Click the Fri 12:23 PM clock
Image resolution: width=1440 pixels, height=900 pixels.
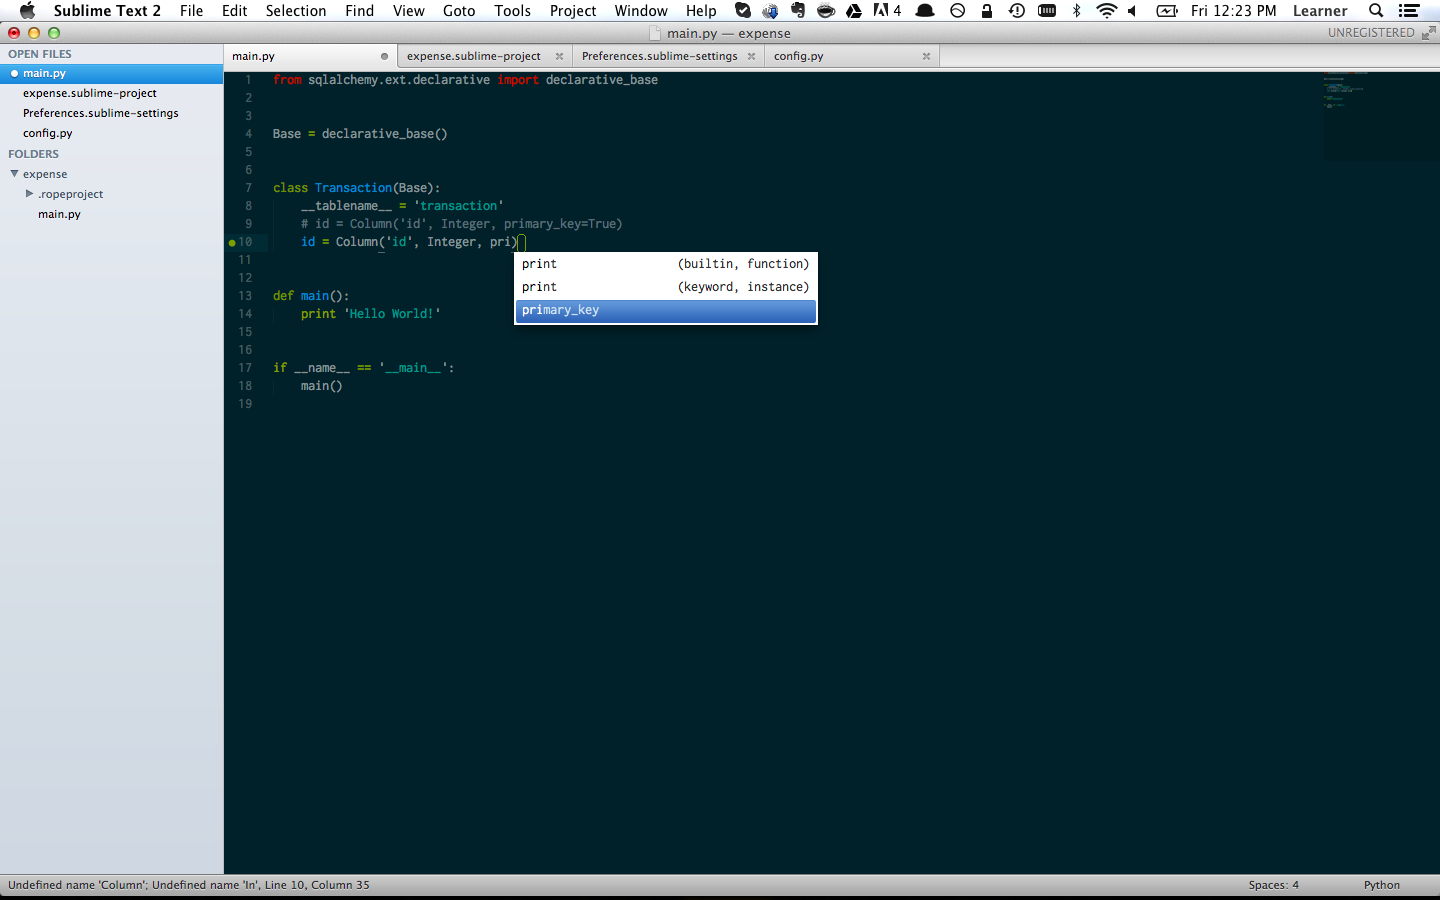[x=1234, y=11]
